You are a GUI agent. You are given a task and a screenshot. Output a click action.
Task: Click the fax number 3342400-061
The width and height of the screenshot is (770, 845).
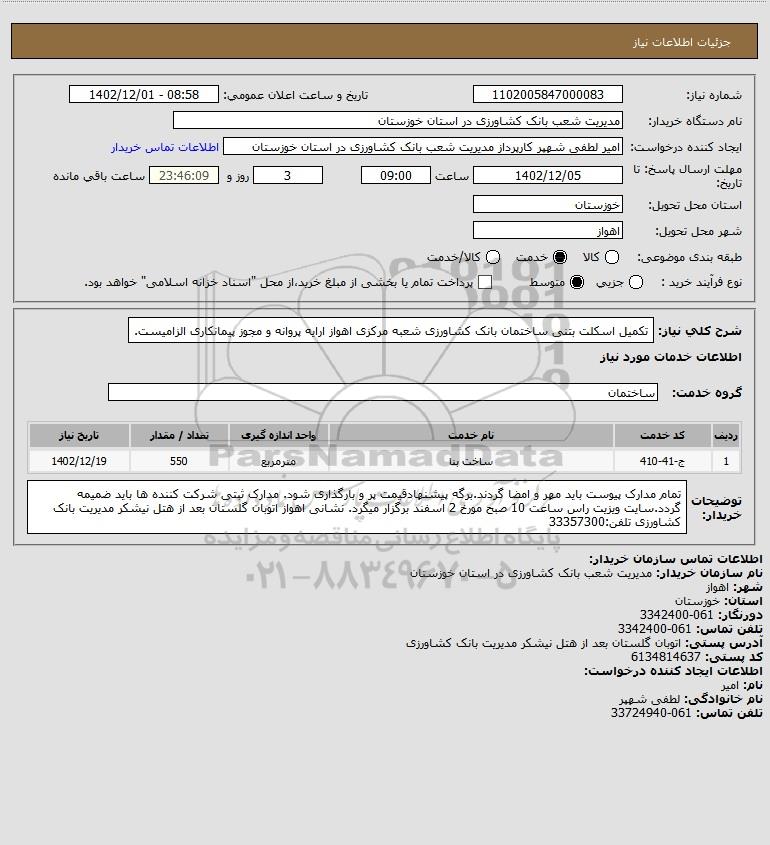pos(676,615)
